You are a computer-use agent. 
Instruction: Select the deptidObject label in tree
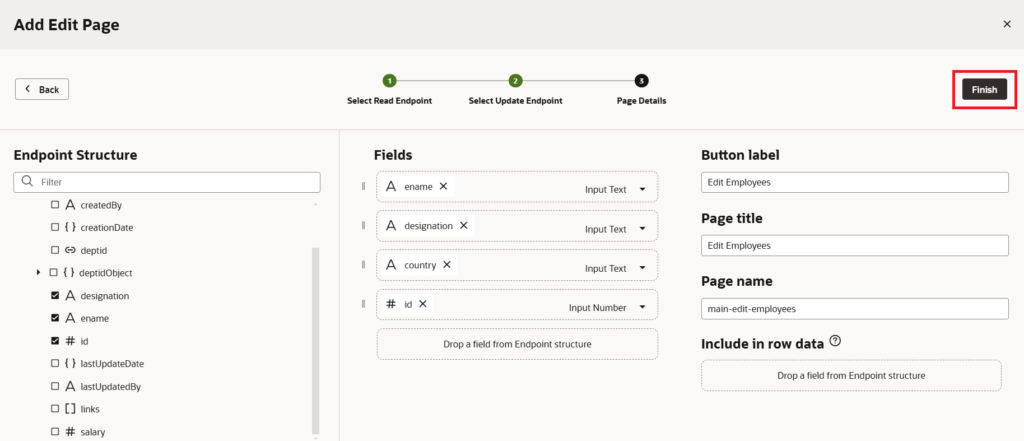(106, 272)
